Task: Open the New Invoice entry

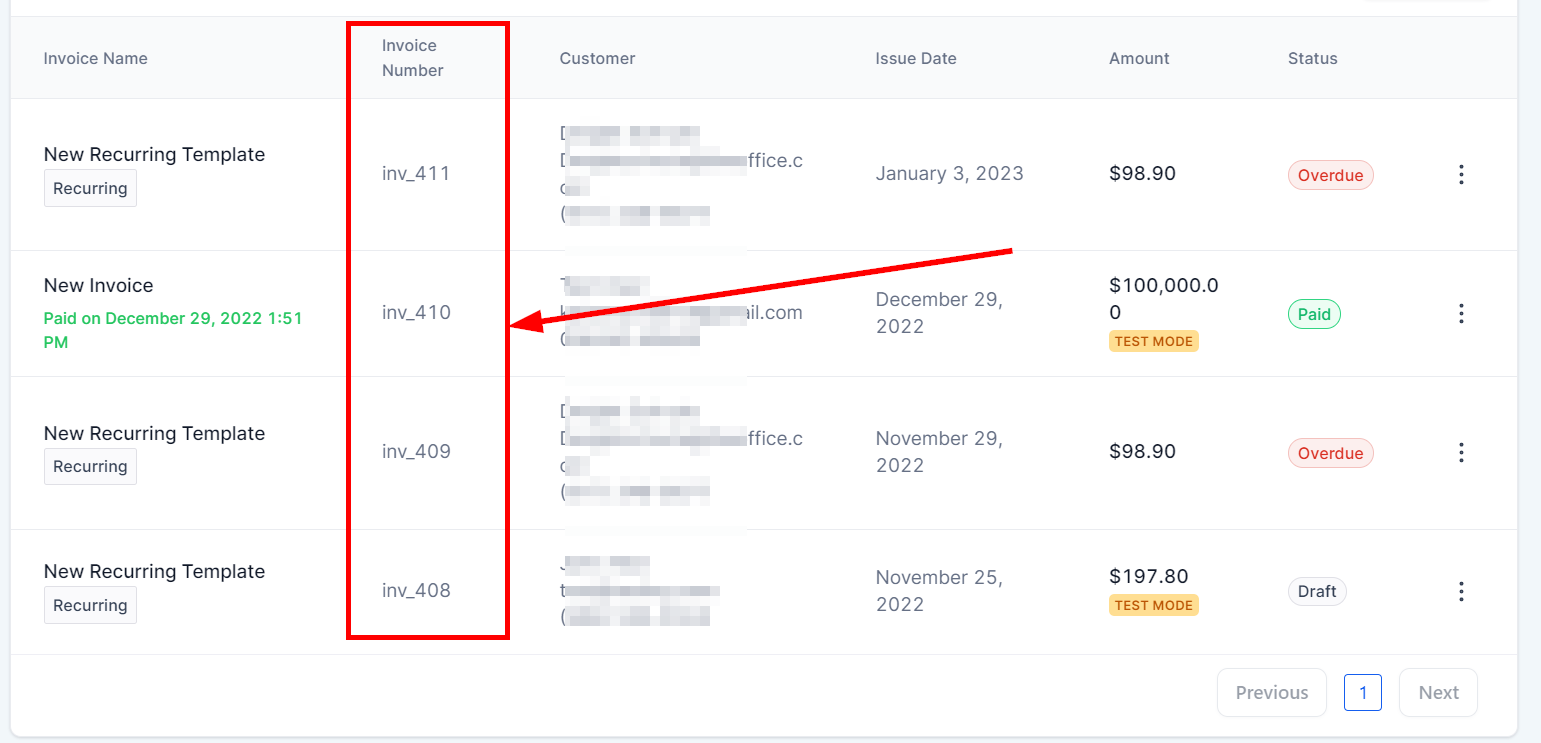Action: tap(99, 286)
